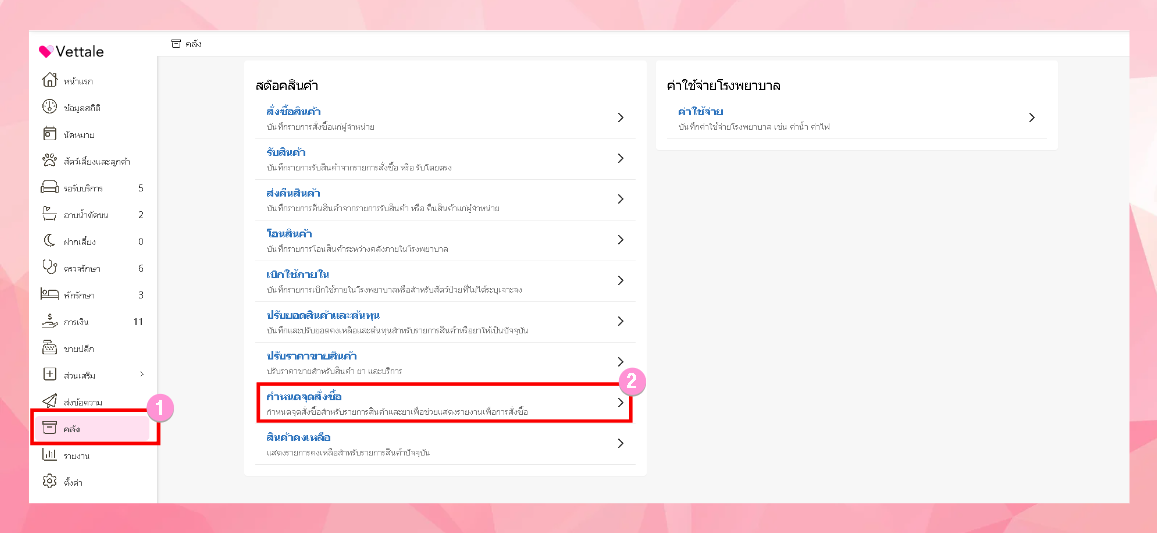This screenshot has height=533, width=1157.
Task: Click the description under สินค้าคงเหลือ
Action: [x=348, y=451]
